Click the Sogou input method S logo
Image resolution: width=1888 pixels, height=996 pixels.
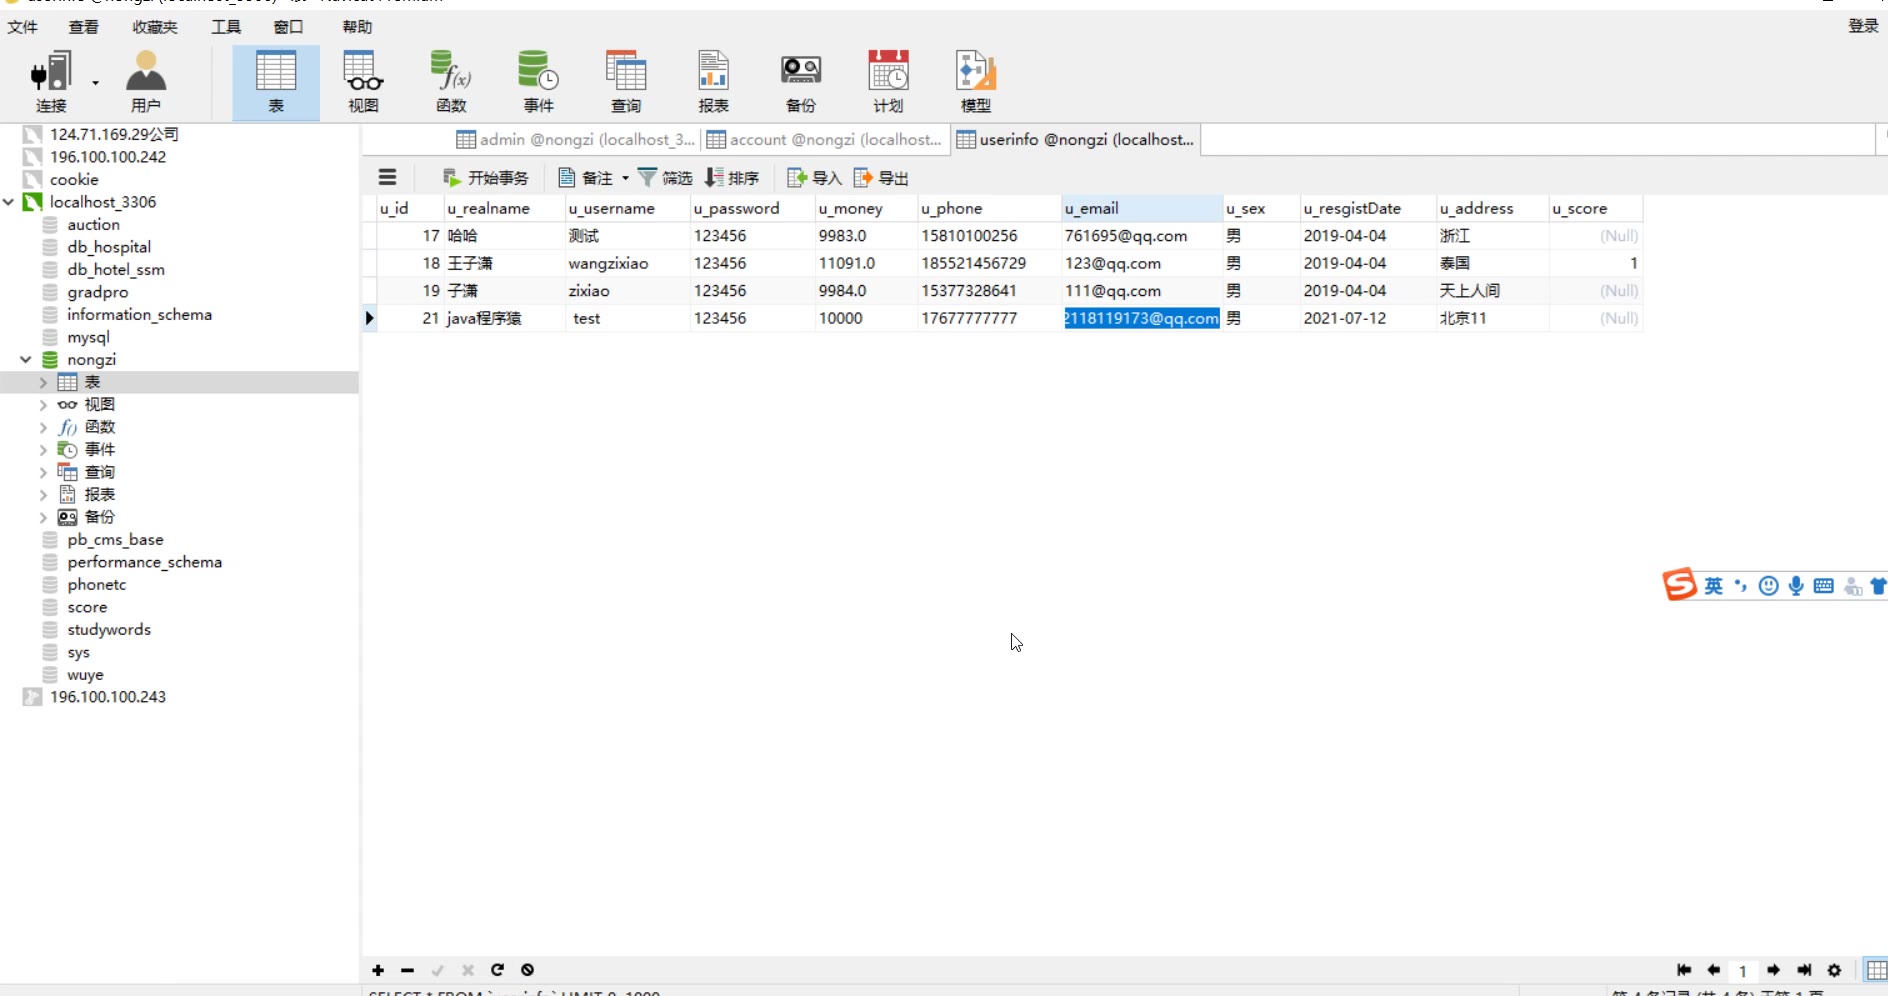1680,585
